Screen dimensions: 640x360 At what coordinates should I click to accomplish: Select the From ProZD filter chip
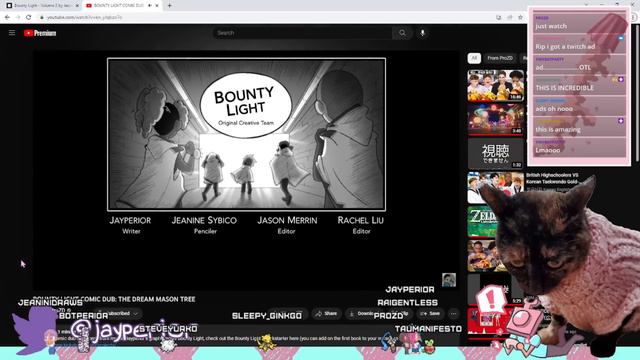point(500,58)
